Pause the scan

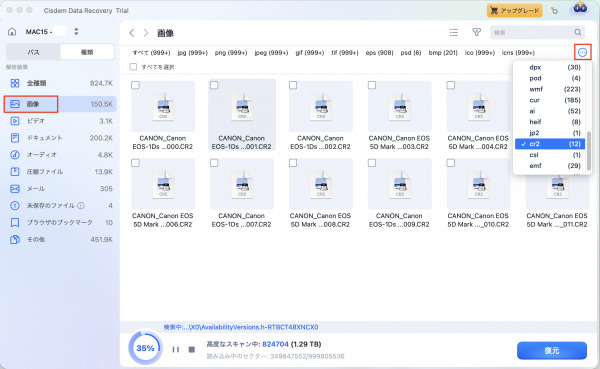point(176,349)
